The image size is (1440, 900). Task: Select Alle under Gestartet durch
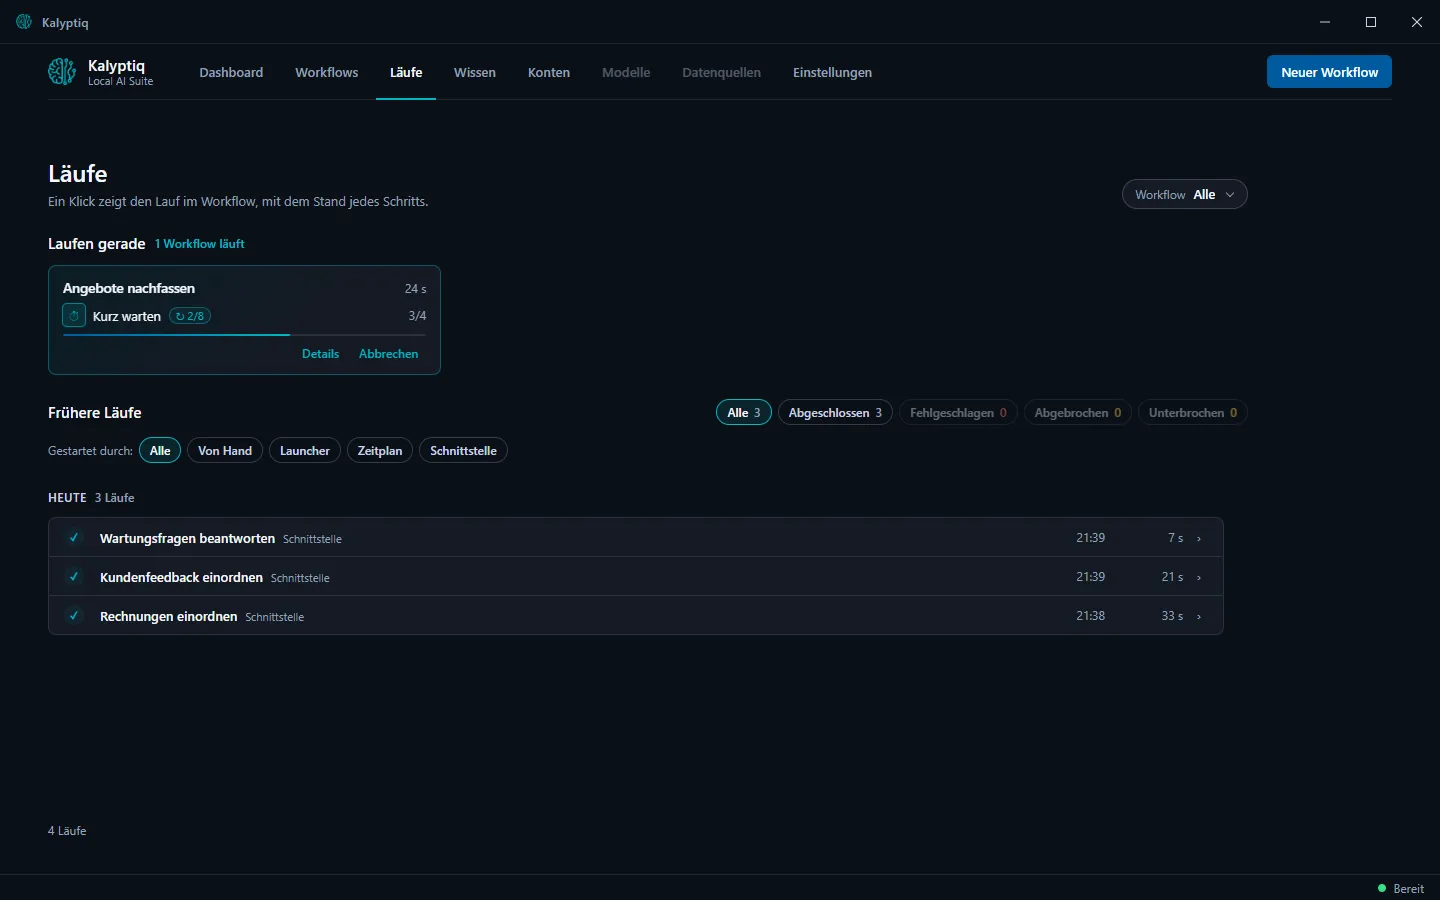pyautogui.click(x=160, y=451)
